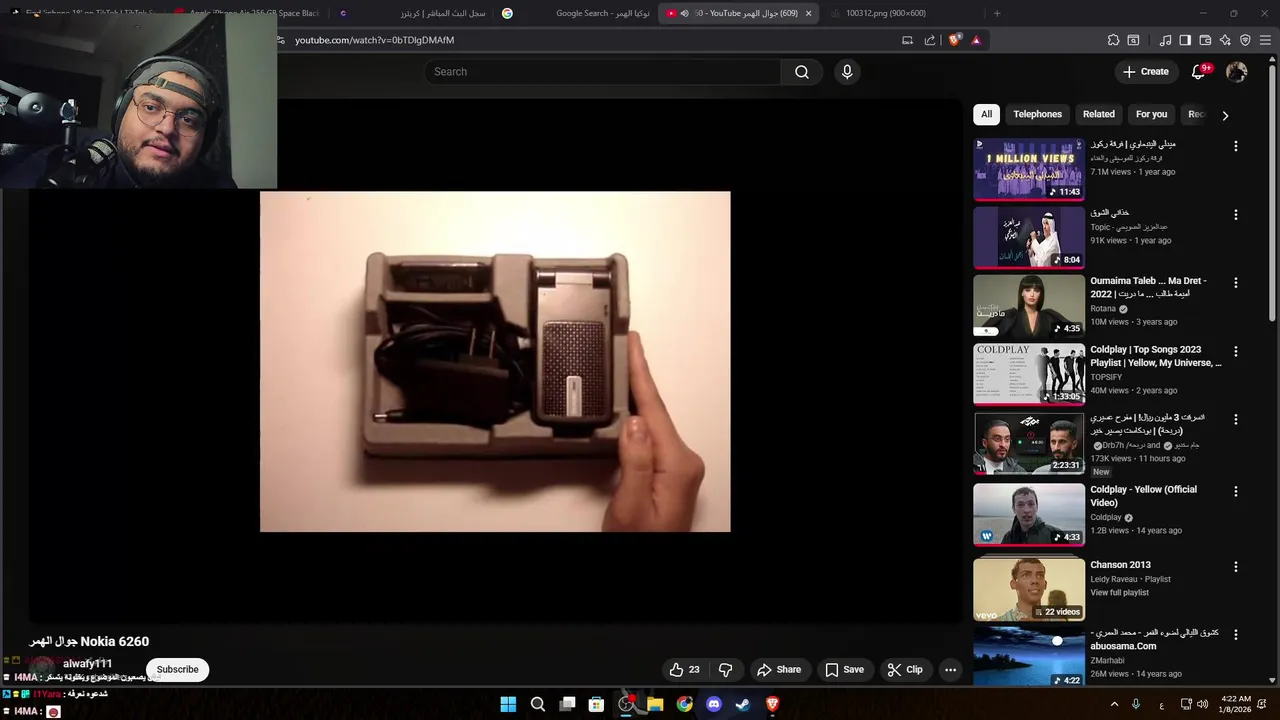Open the browser extensions puzzle icon

point(1113,40)
